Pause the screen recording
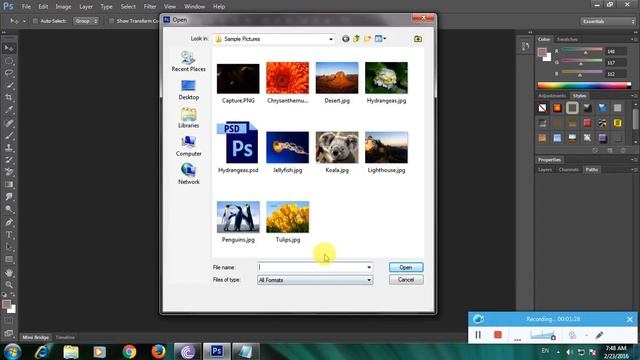Viewport: 640px width, 360px height. pyautogui.click(x=478, y=335)
